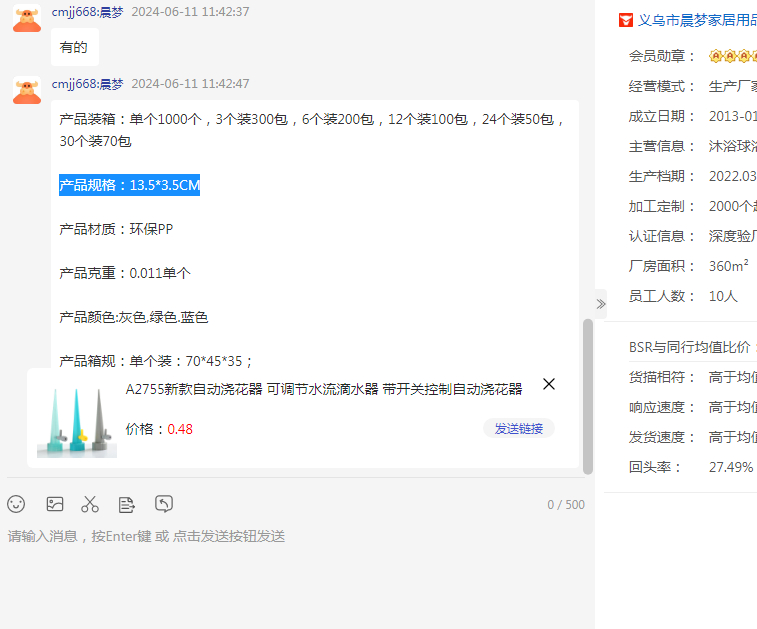Click the message input field
The image size is (757, 629).
(x=295, y=574)
